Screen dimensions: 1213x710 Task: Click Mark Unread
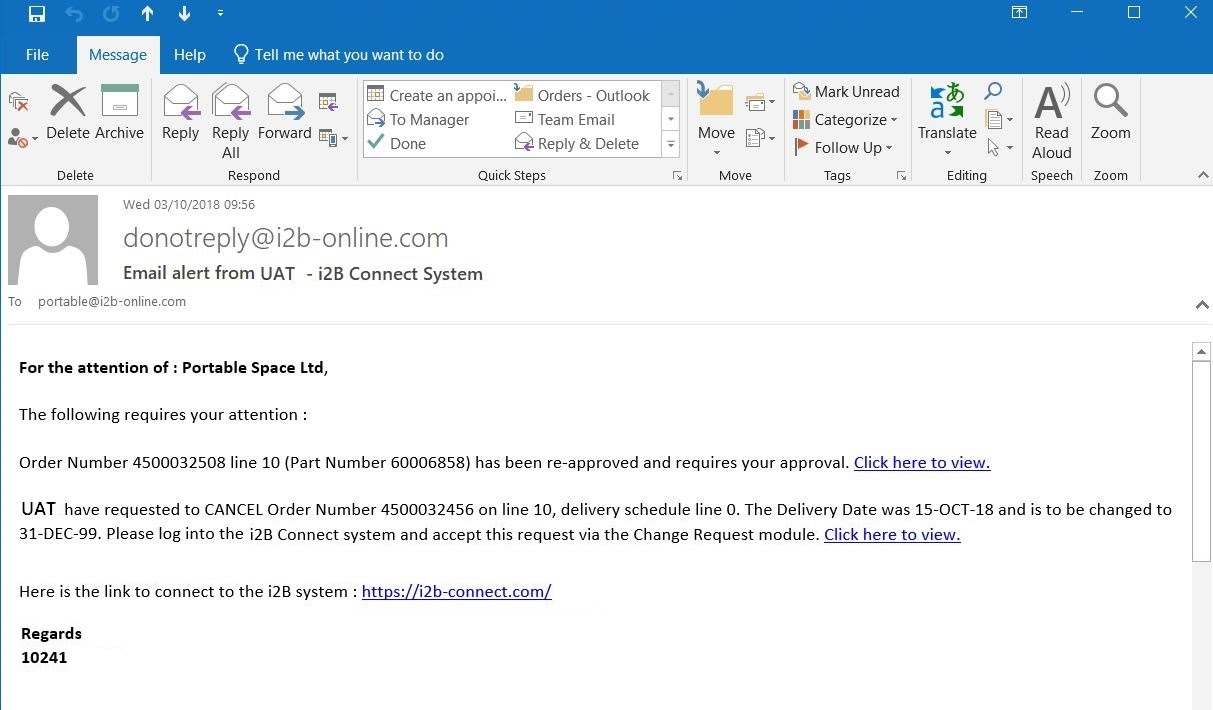[846, 91]
